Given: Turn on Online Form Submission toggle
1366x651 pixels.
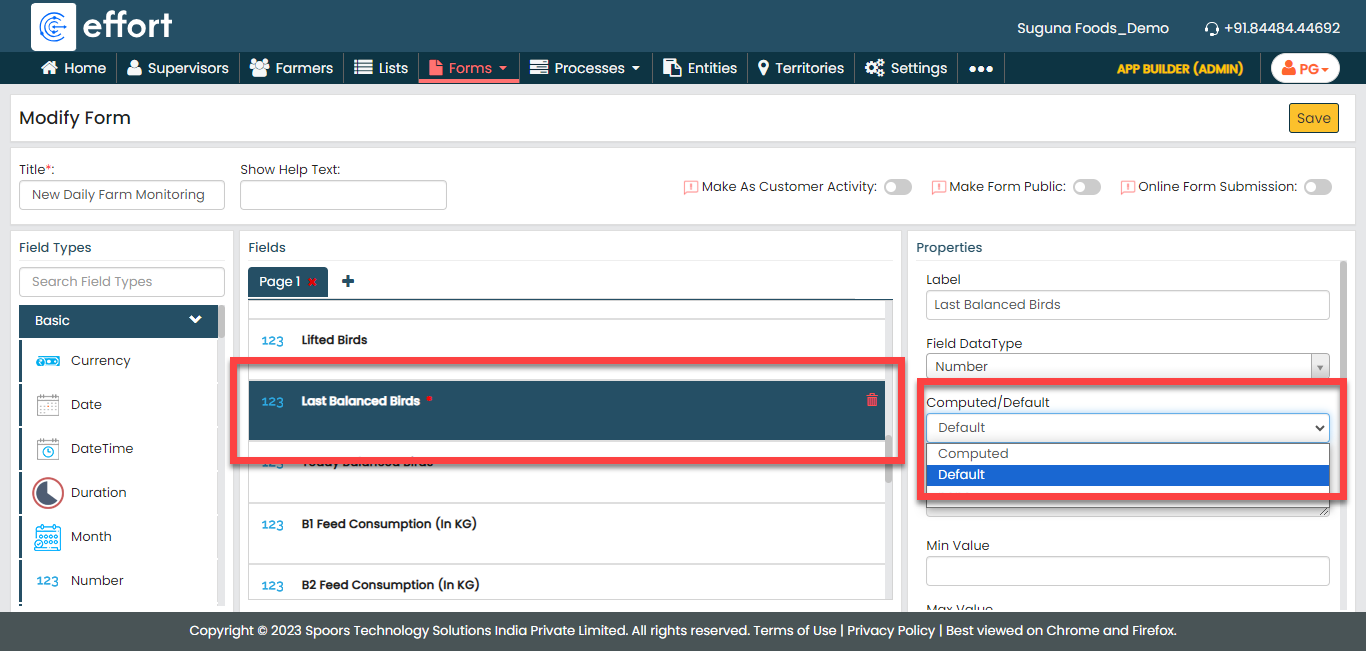Looking at the screenshot, I should (1317, 187).
